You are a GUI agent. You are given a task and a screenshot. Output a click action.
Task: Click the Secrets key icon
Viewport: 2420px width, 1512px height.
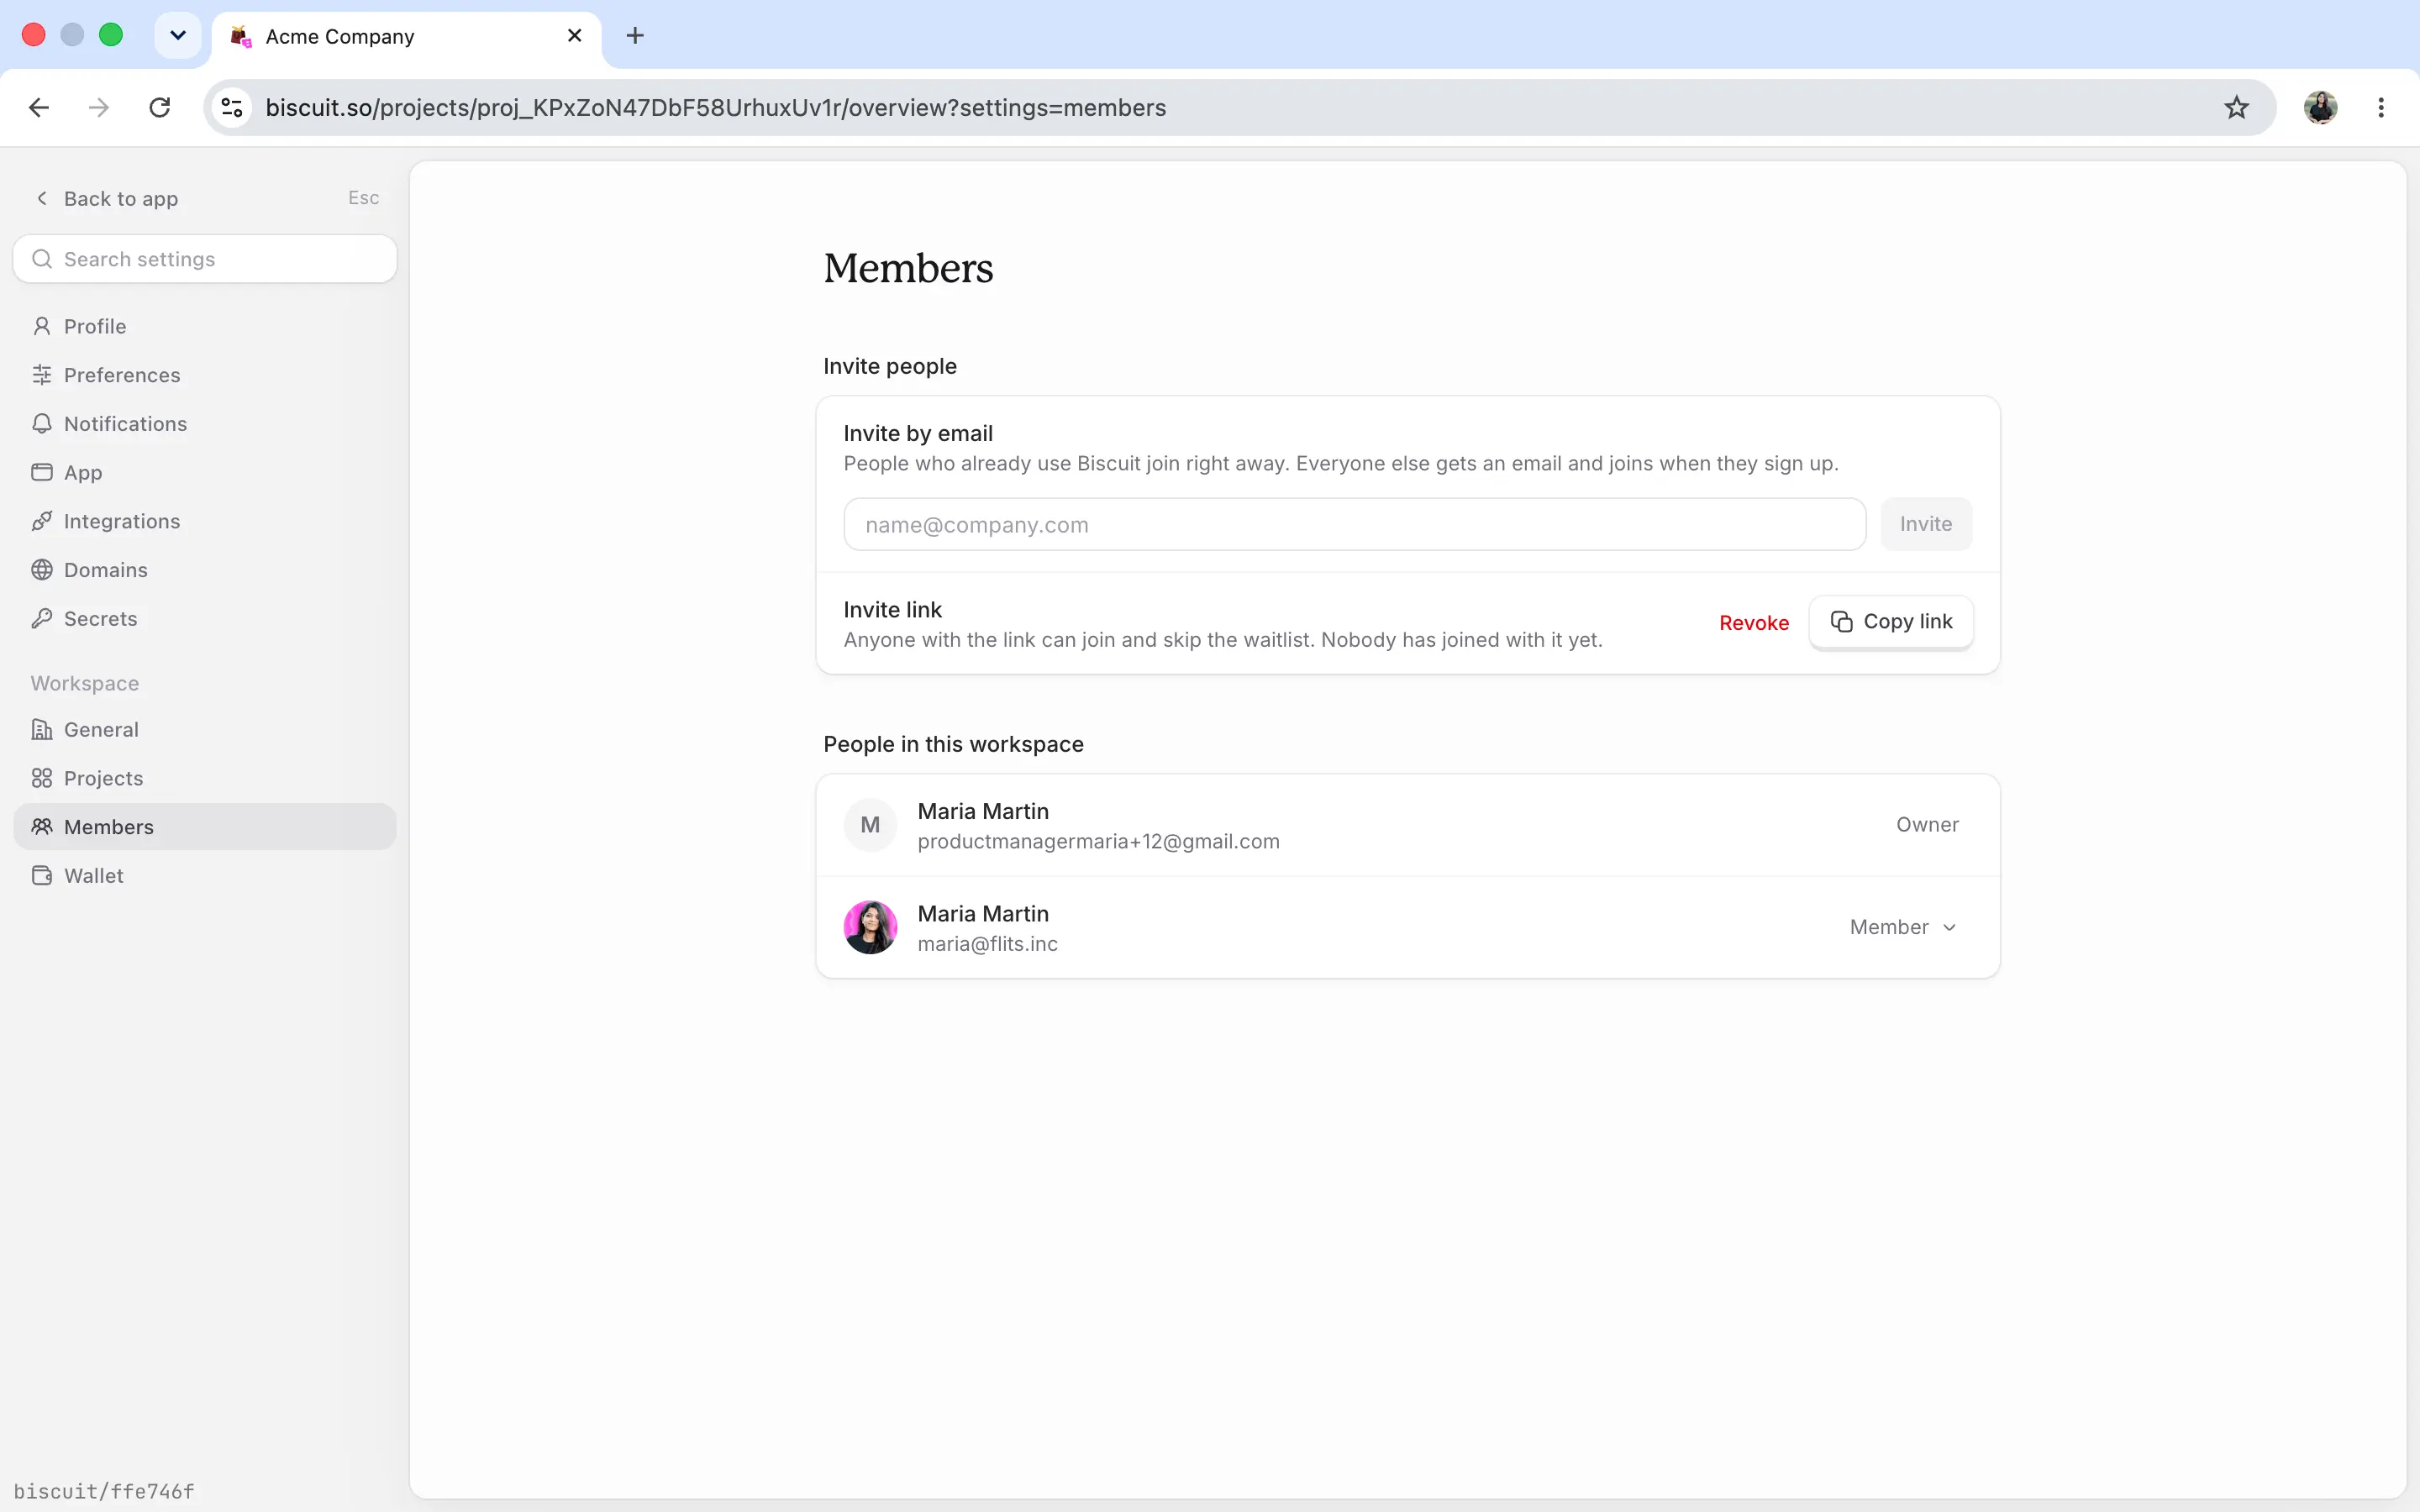coord(41,619)
